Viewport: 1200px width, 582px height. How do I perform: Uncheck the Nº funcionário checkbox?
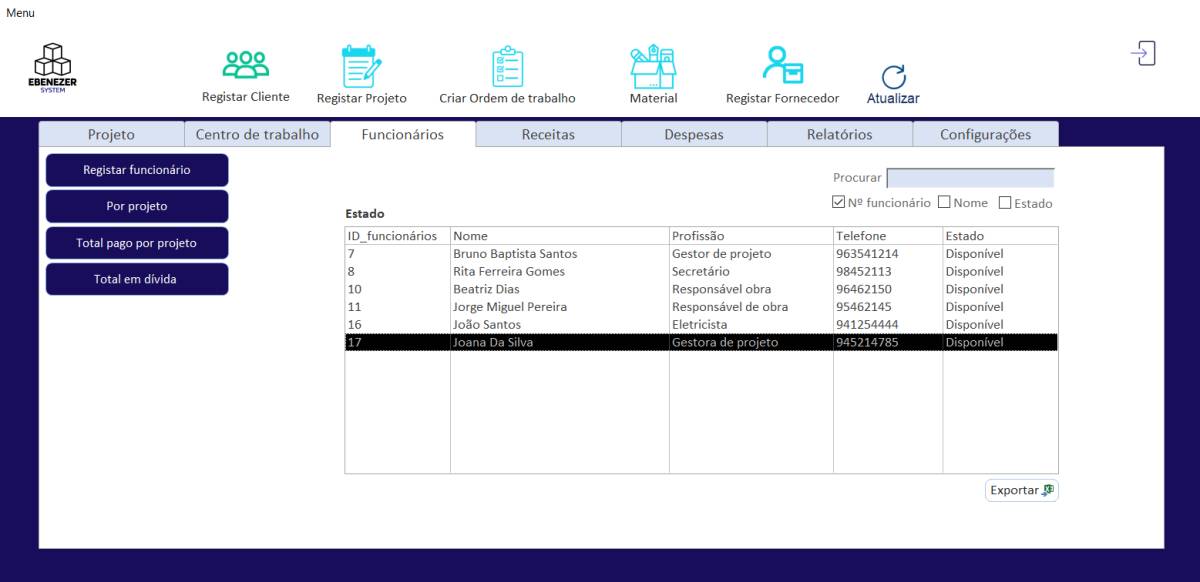coord(838,203)
